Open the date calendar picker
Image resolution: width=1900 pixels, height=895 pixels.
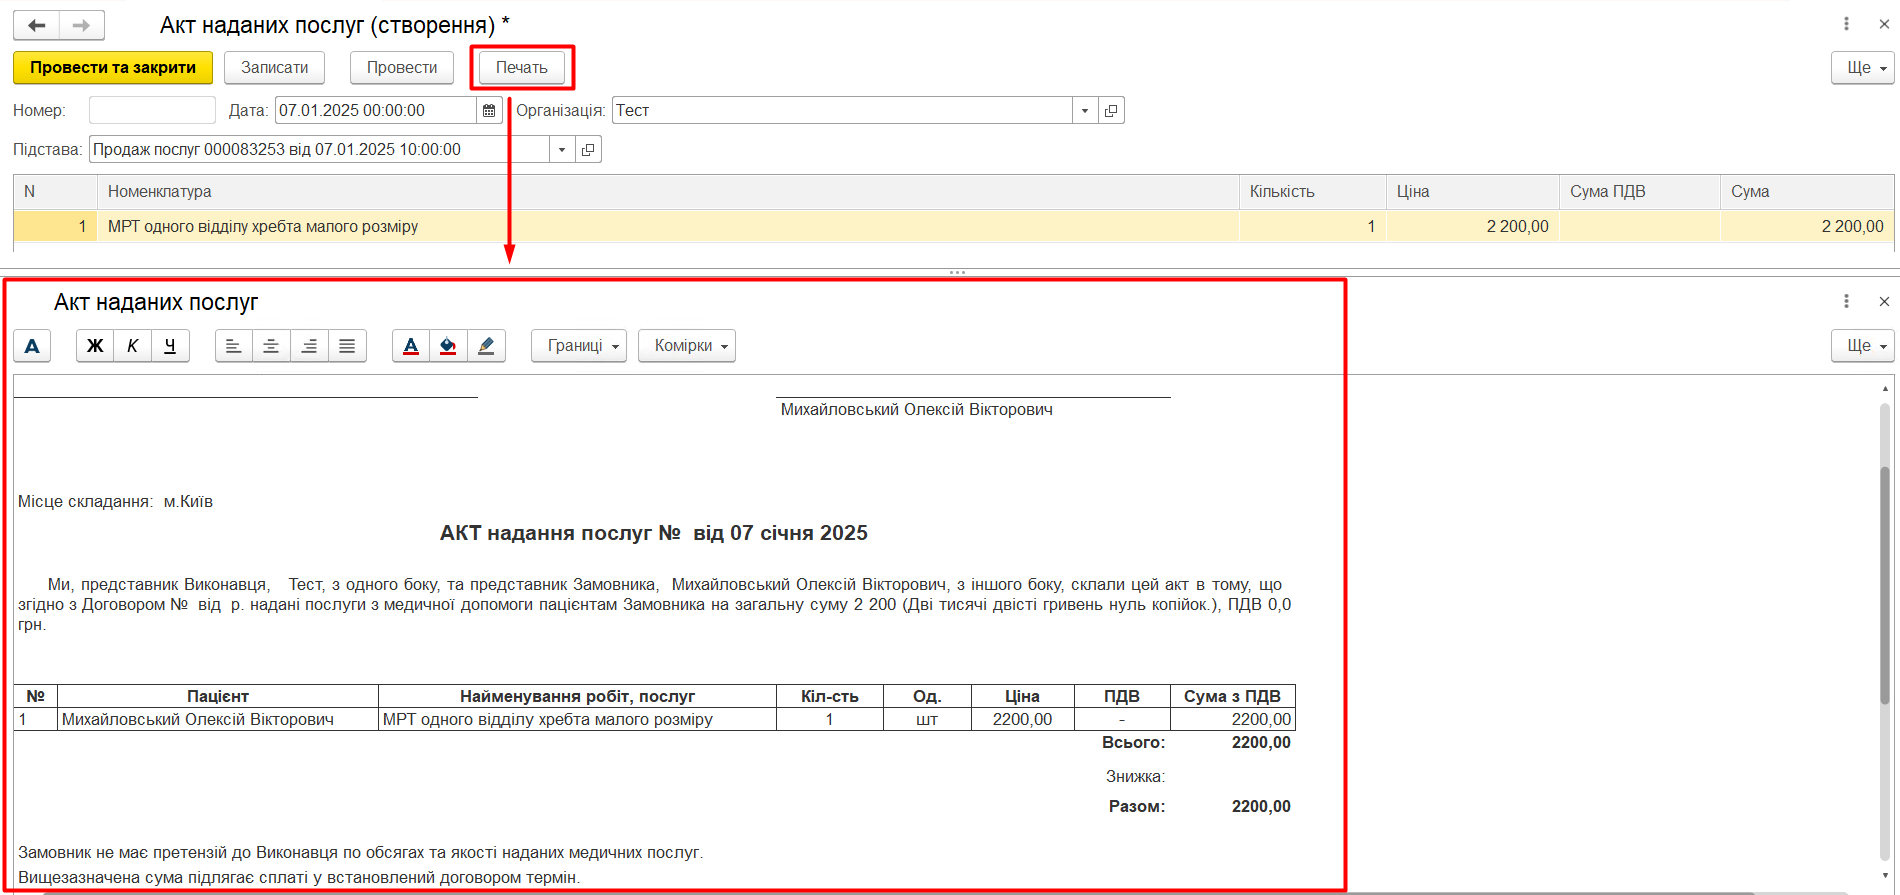click(489, 111)
